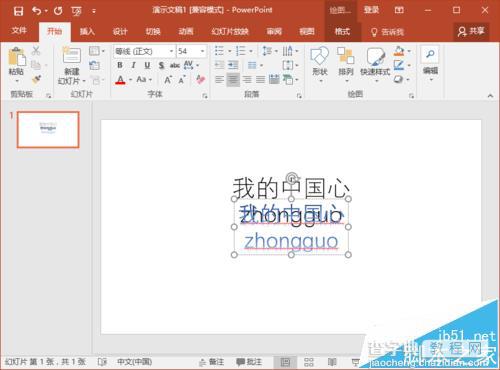Switch to the Transitions tab
The width and height of the screenshot is (500, 370).
[153, 31]
